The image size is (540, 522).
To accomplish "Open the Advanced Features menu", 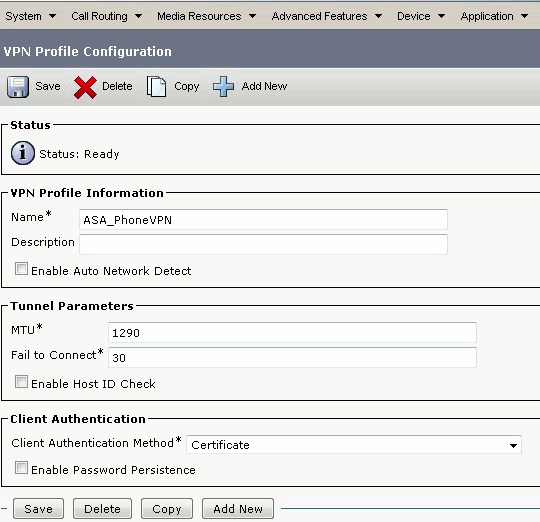I will click(326, 16).
